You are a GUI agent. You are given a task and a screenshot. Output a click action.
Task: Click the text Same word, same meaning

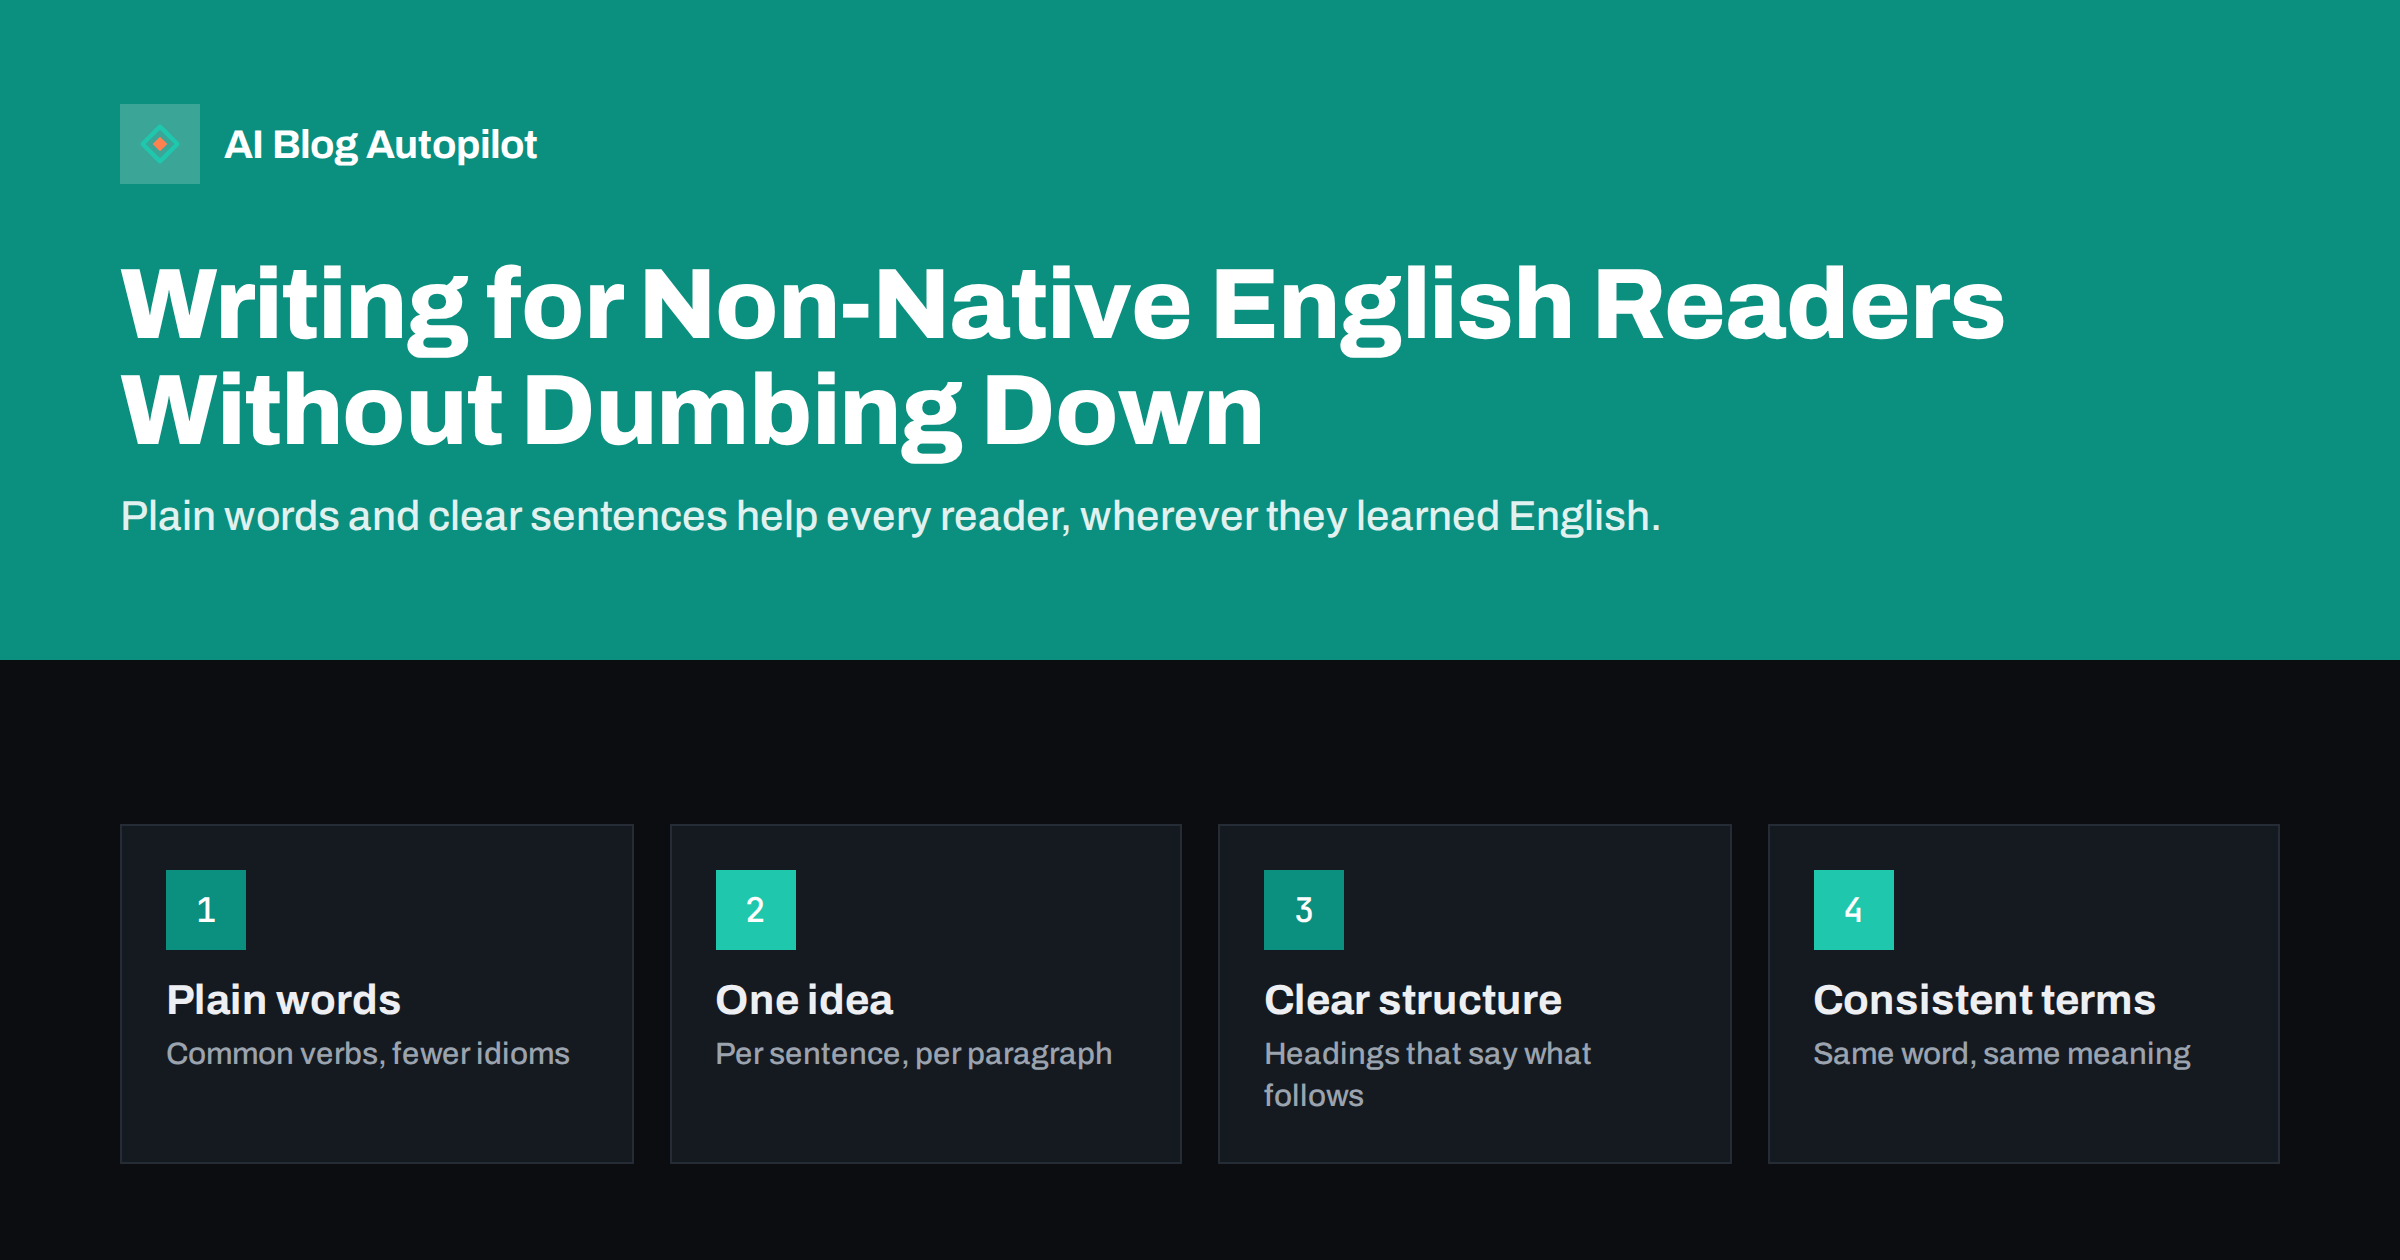(2002, 1055)
